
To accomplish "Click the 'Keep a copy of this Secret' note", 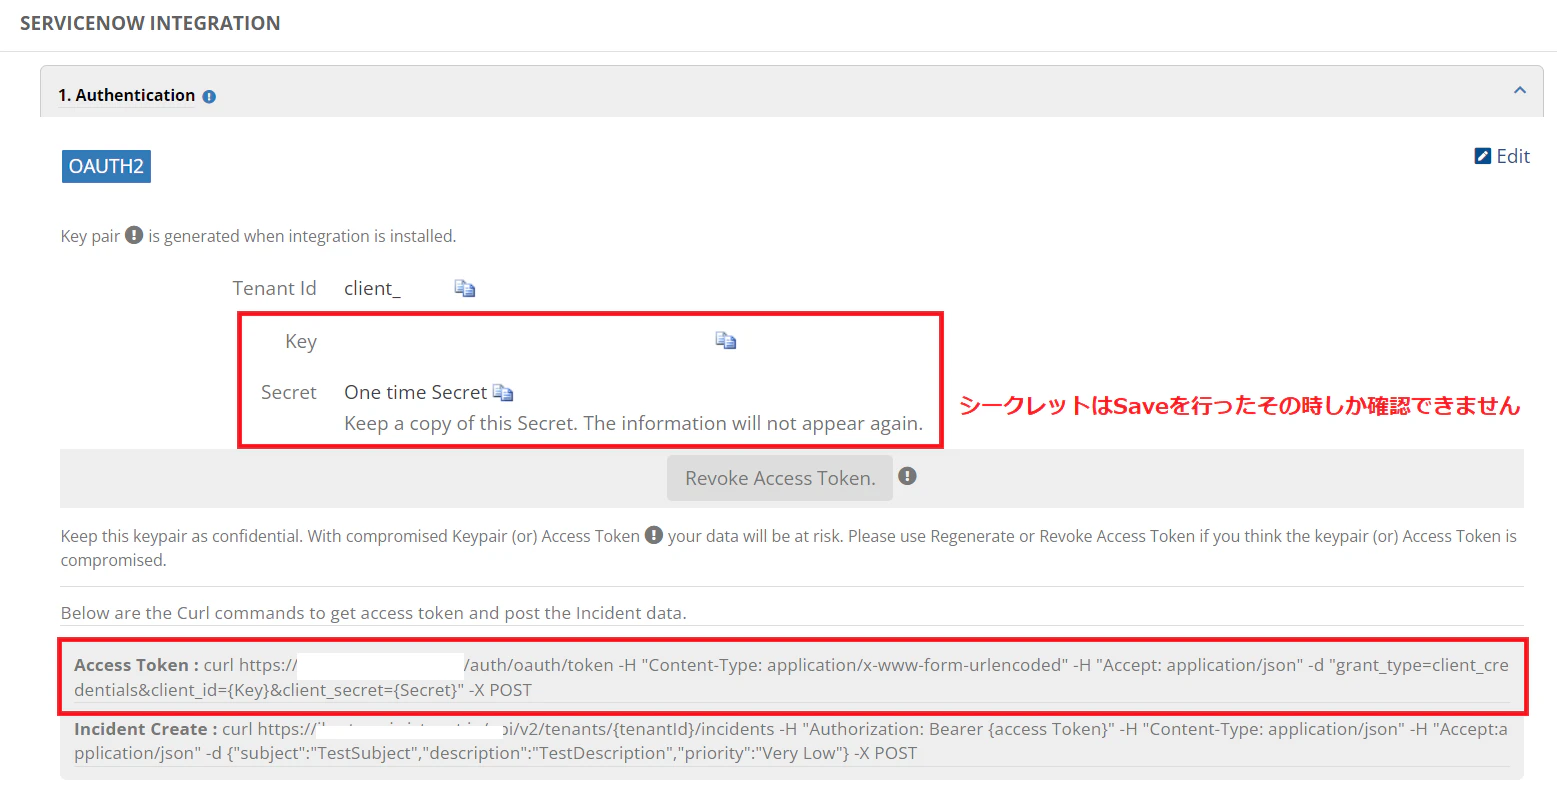I will [633, 423].
